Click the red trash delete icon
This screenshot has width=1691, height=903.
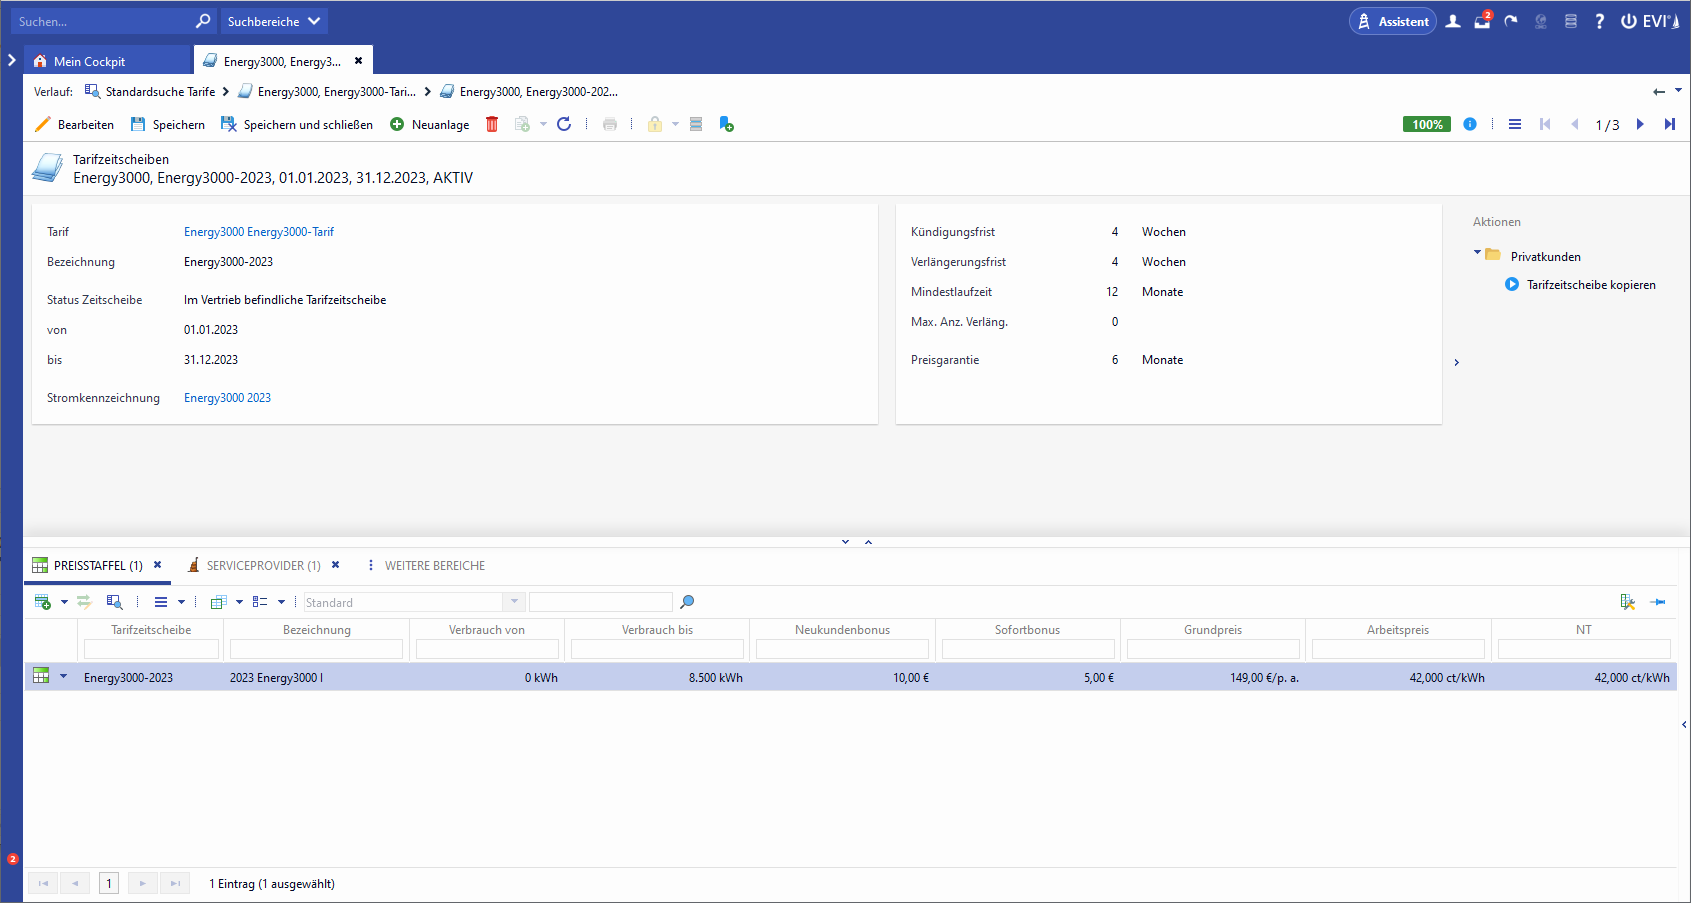pos(492,124)
